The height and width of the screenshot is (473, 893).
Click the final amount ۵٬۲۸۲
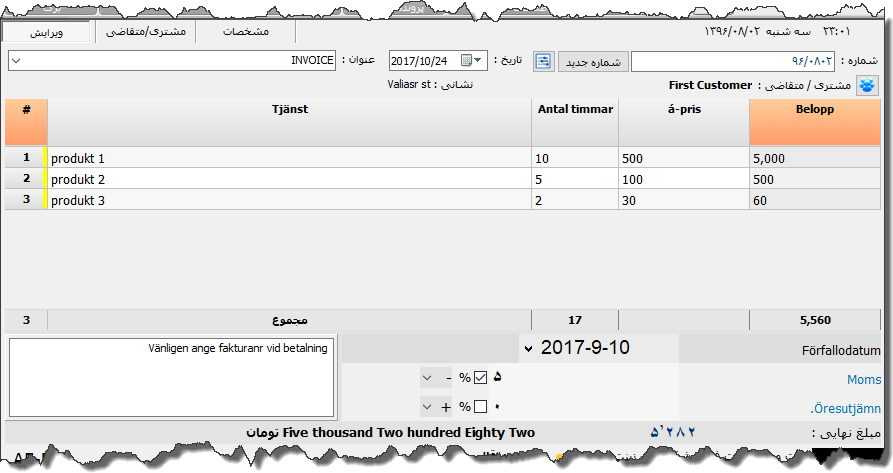pos(673,433)
